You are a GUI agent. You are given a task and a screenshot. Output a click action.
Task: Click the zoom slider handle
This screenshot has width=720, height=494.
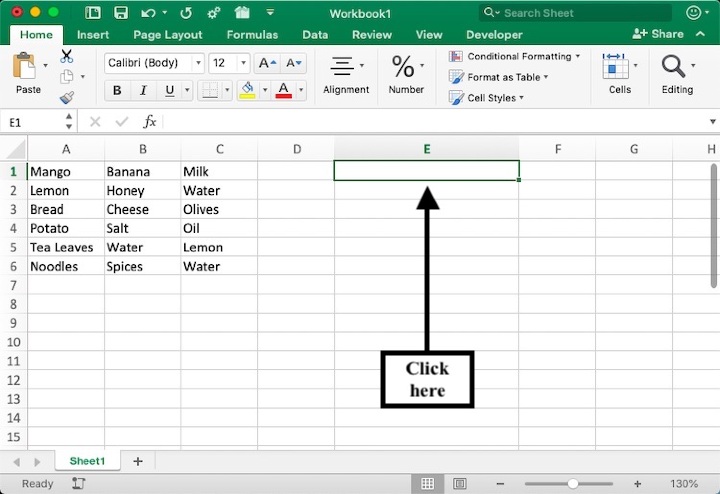572,483
